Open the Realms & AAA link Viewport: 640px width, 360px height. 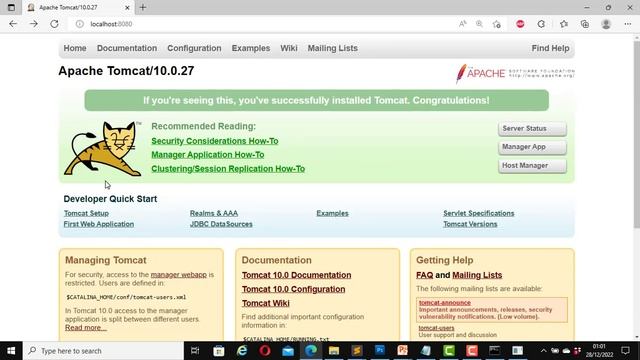pyautogui.click(x=214, y=213)
